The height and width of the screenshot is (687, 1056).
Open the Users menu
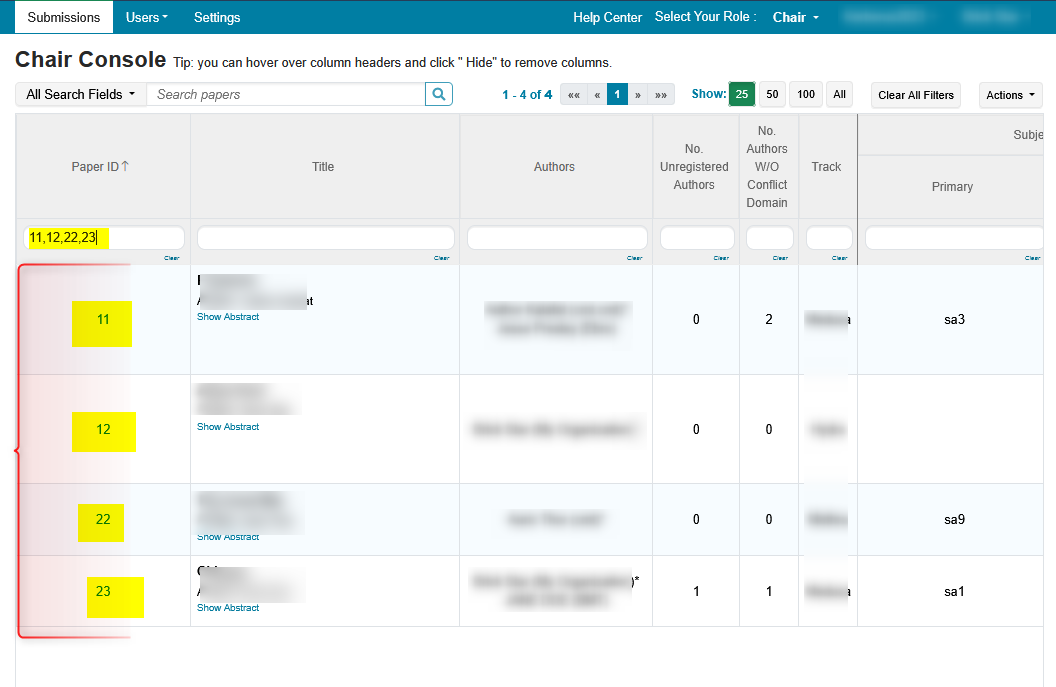(x=147, y=17)
